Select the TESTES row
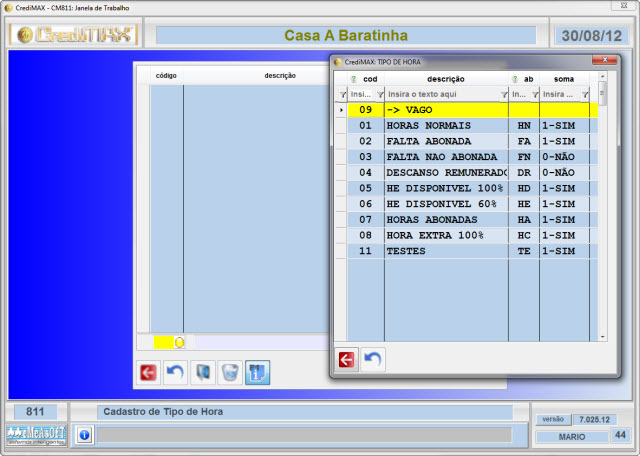Screen dimensions: 640x456 pos(445,251)
